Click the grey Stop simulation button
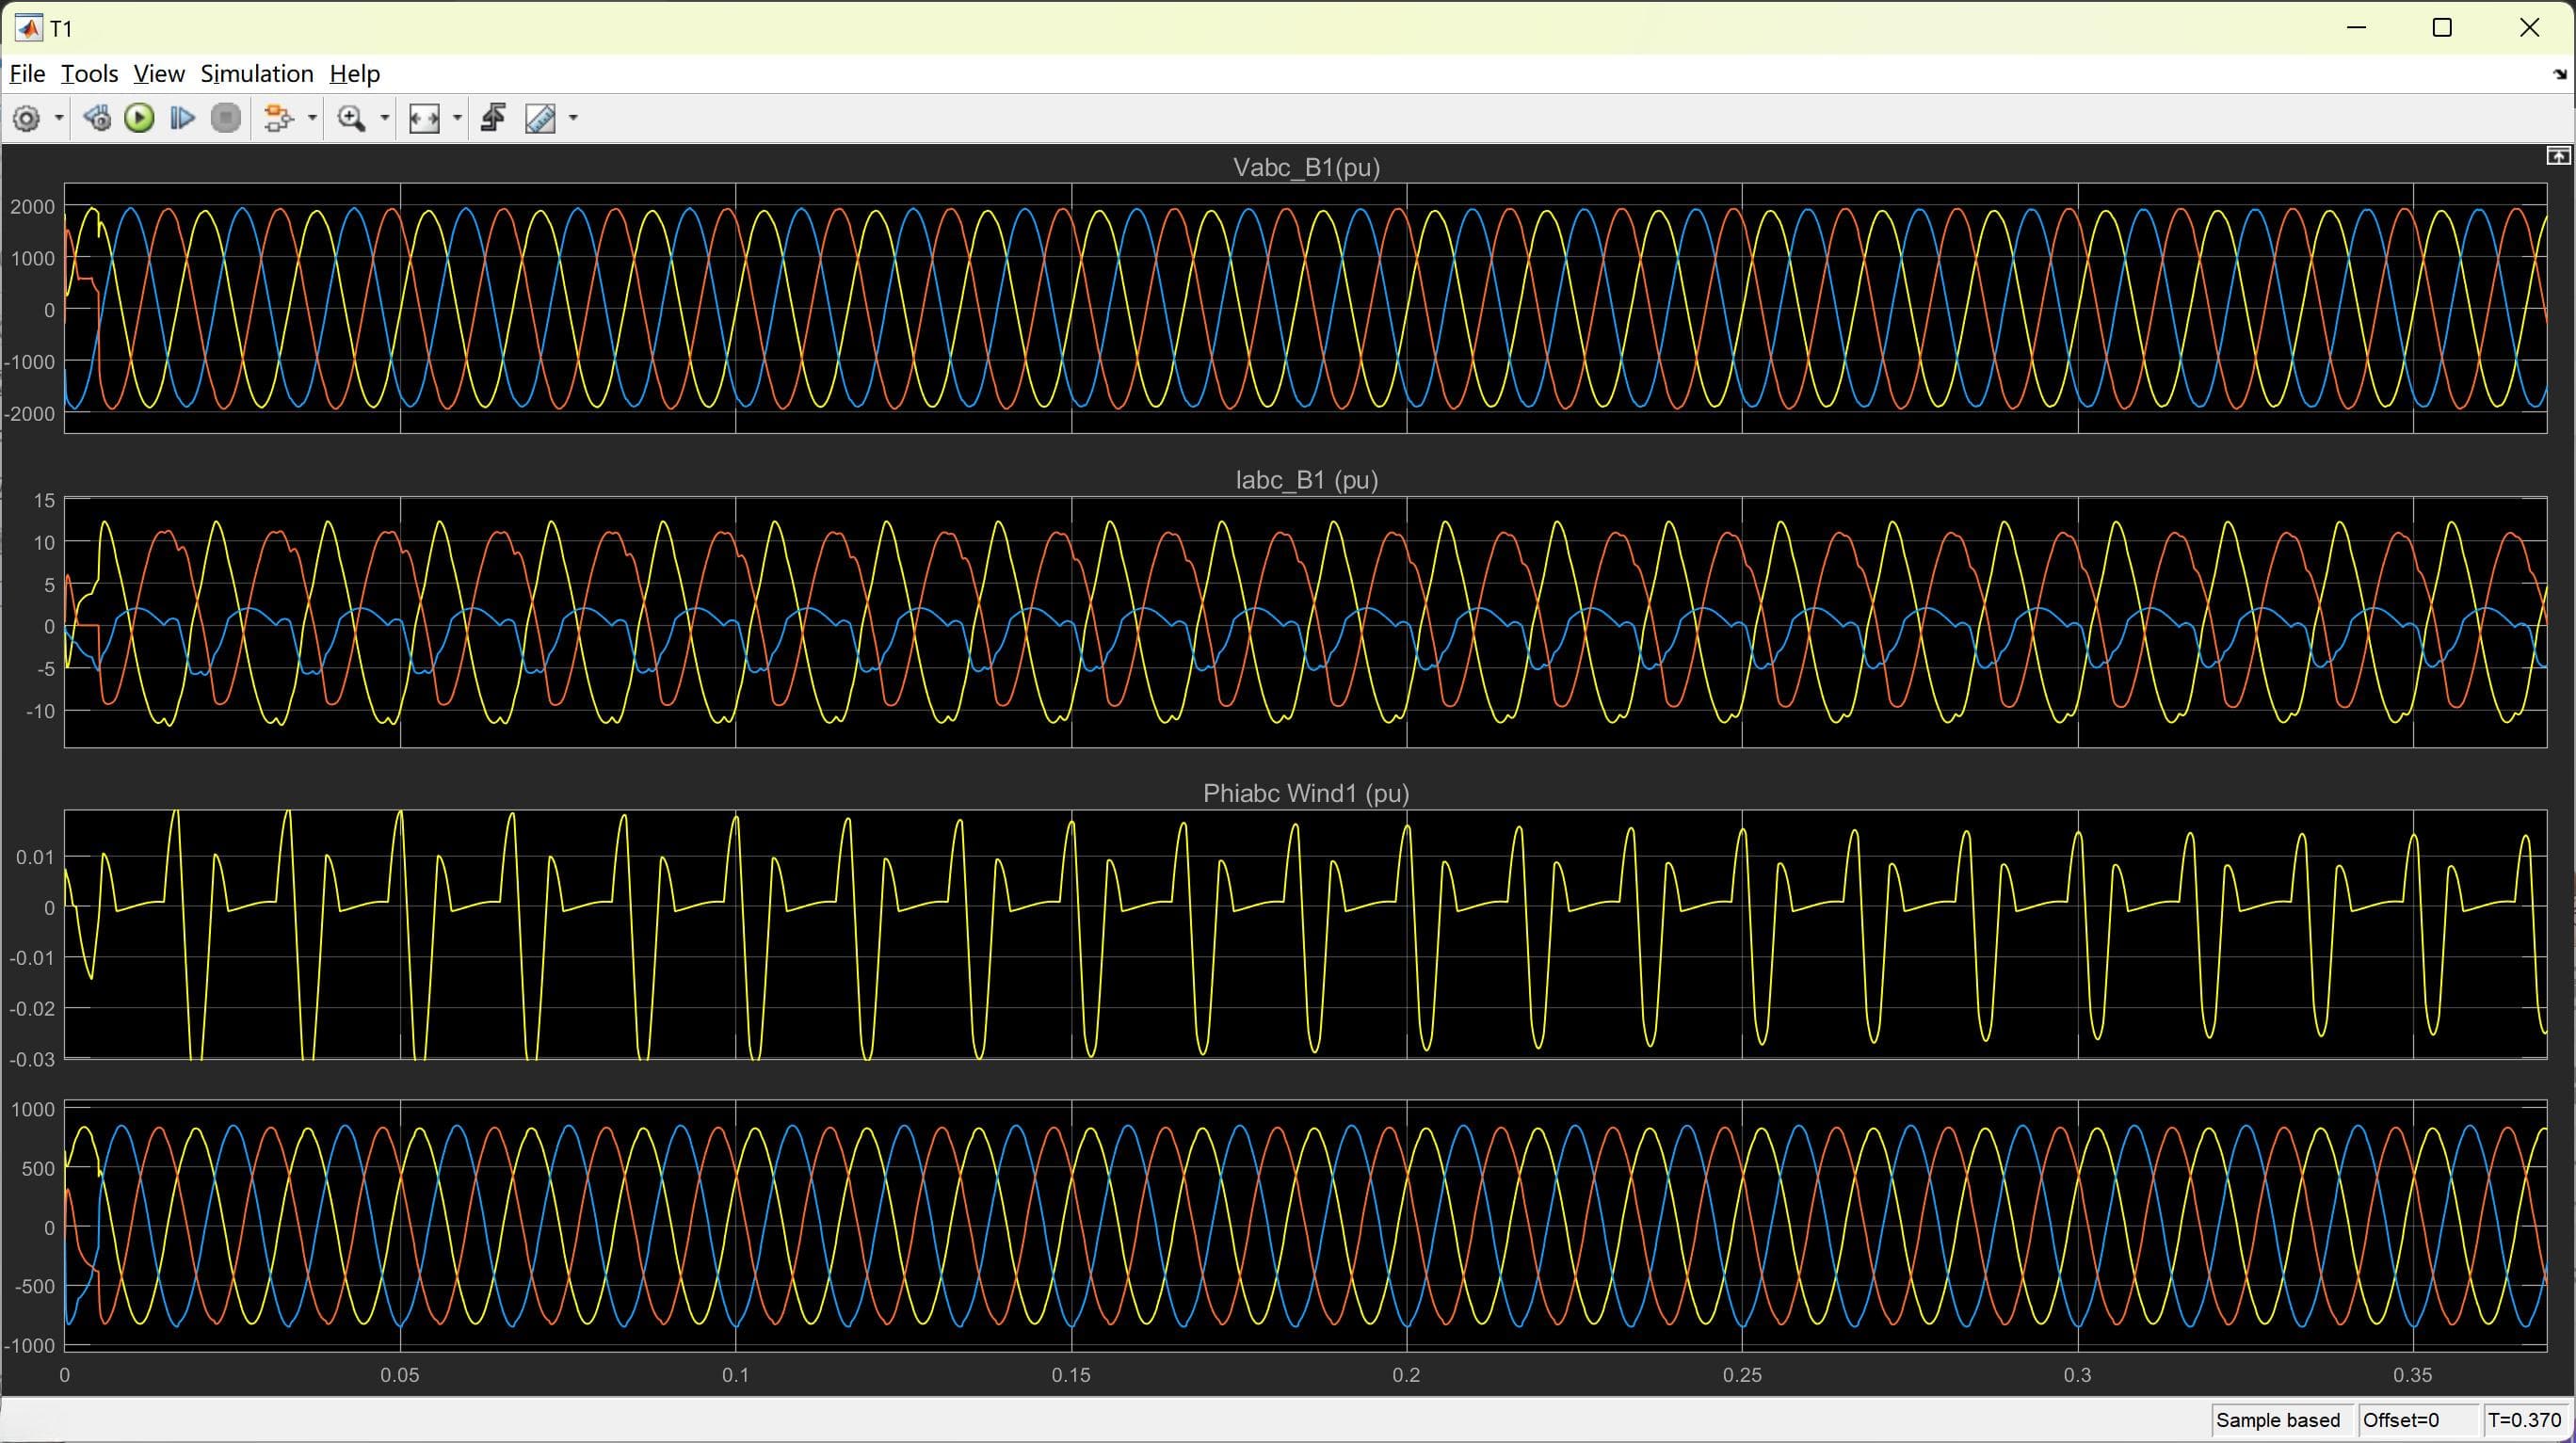The width and height of the screenshot is (2576, 1443). [226, 118]
